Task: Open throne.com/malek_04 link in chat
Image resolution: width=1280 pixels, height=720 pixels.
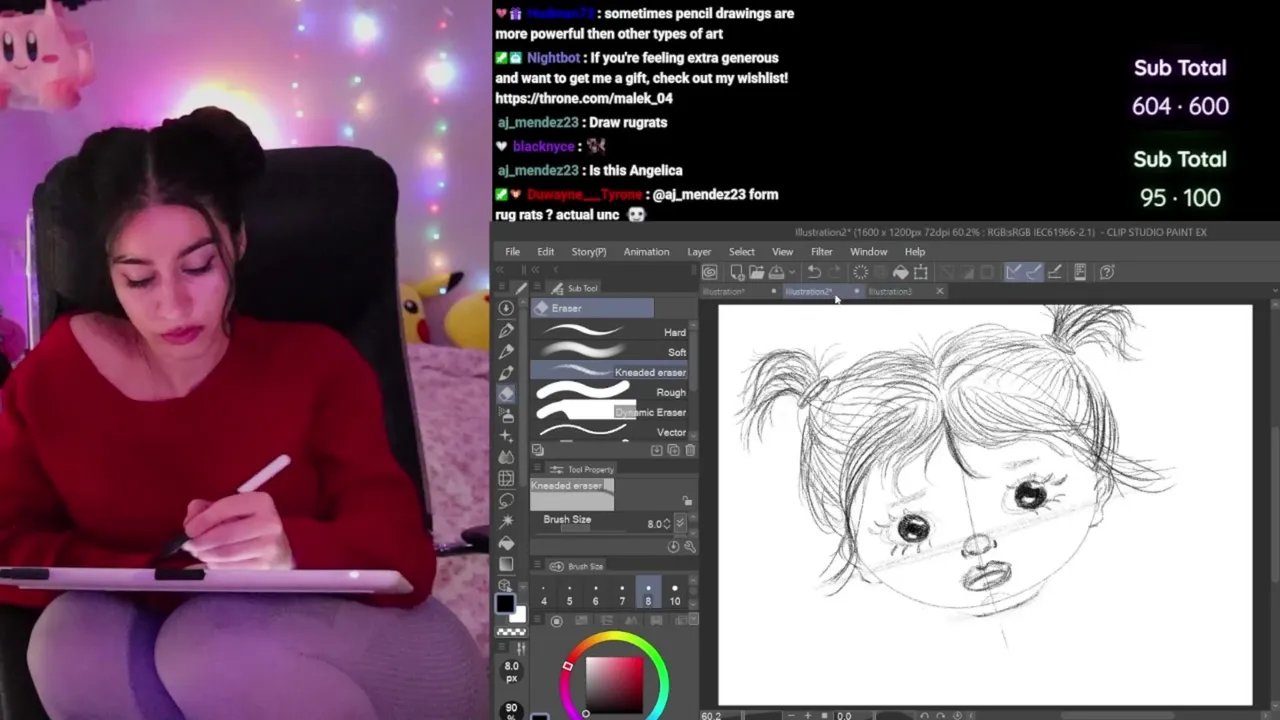Action: coord(583,98)
